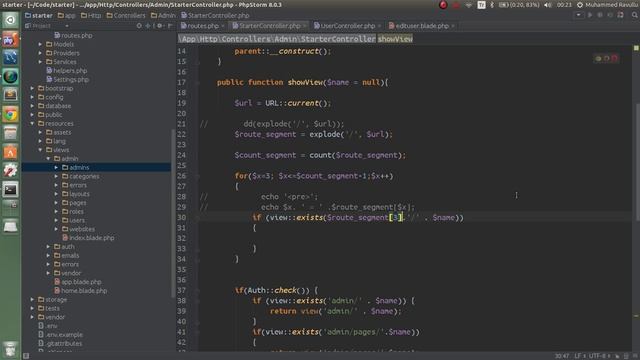The width and height of the screenshot is (640, 360).
Task: Open the Ubuntu Dash home launcher
Action: pyautogui.click(x=10, y=20)
